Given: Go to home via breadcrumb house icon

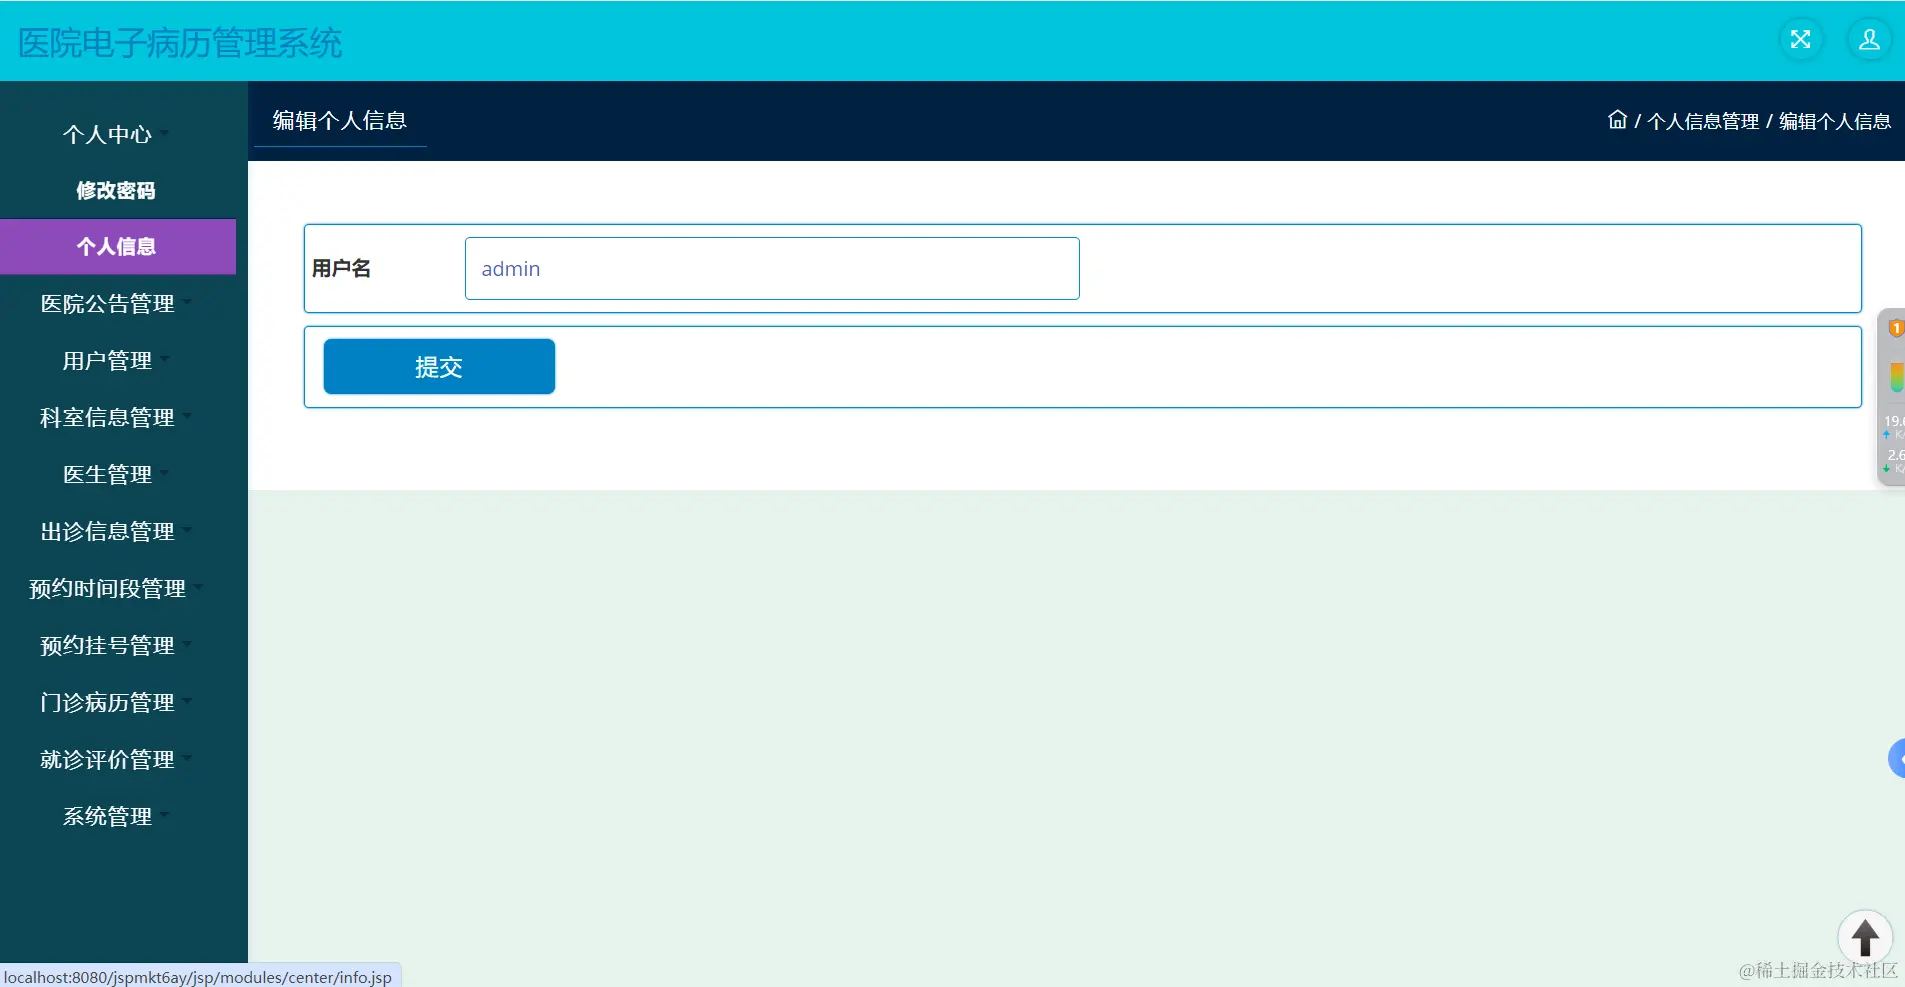Looking at the screenshot, I should (x=1617, y=120).
